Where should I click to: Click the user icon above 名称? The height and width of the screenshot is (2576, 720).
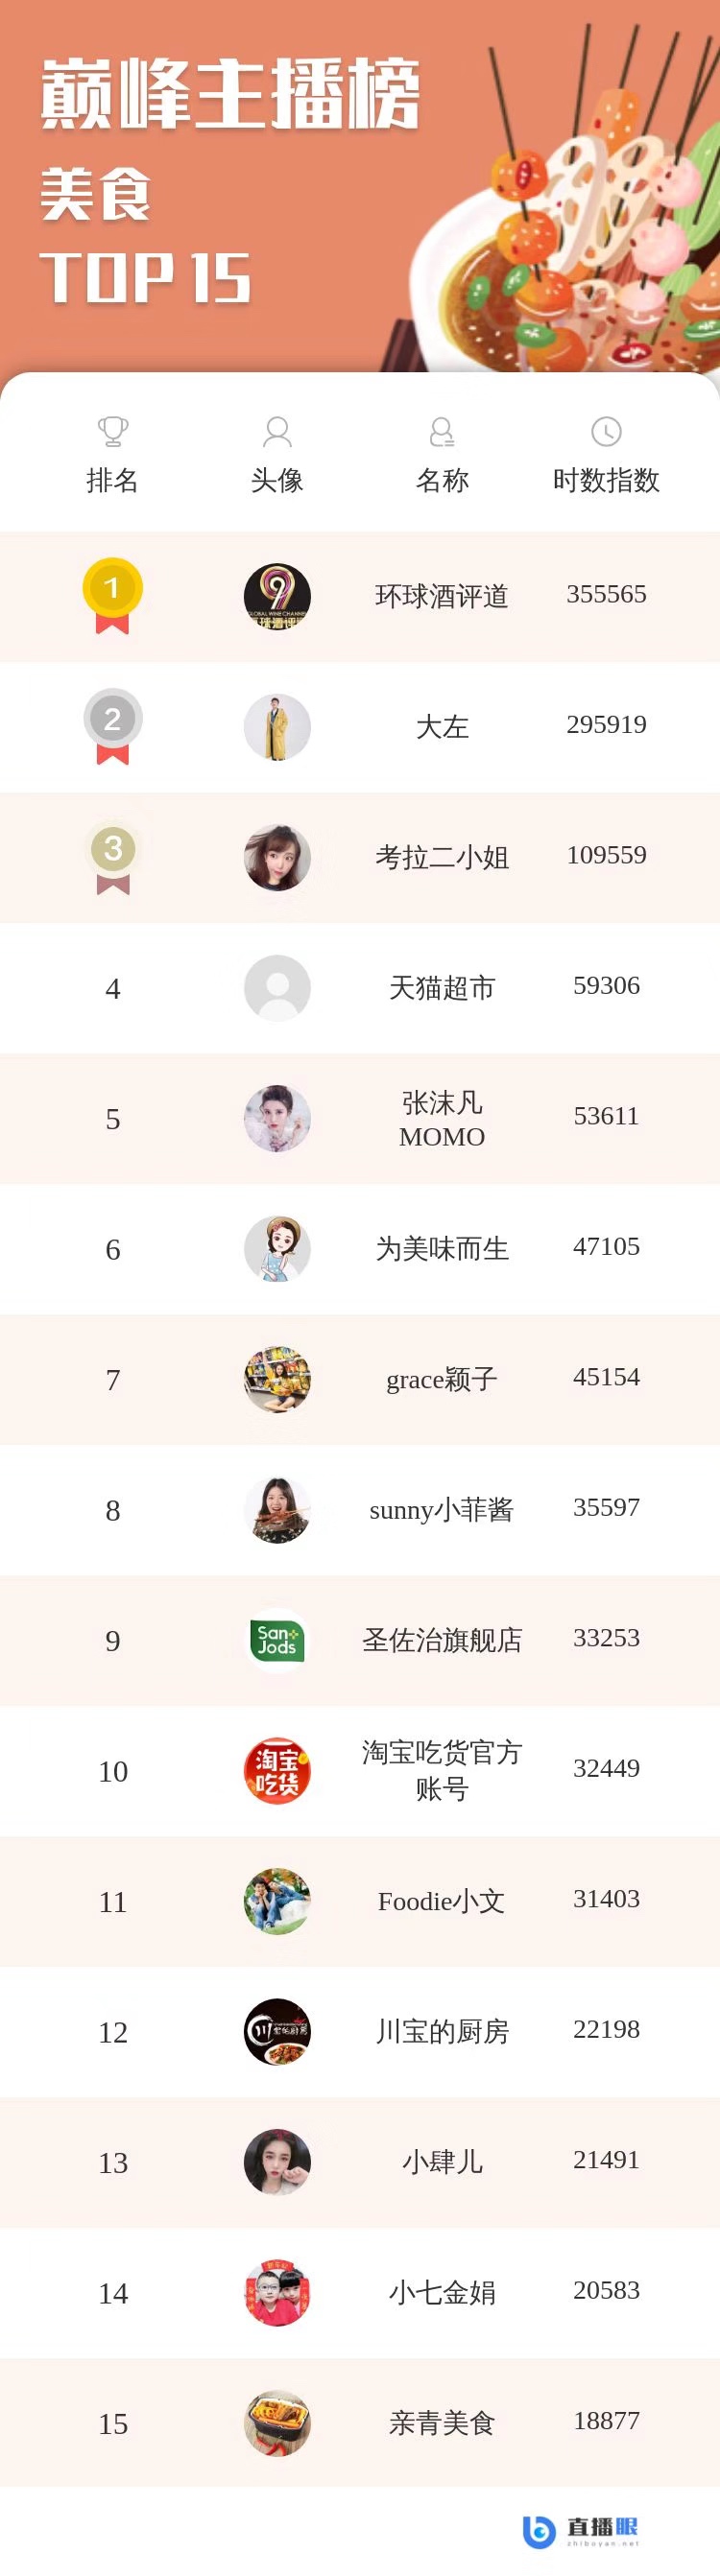(442, 432)
